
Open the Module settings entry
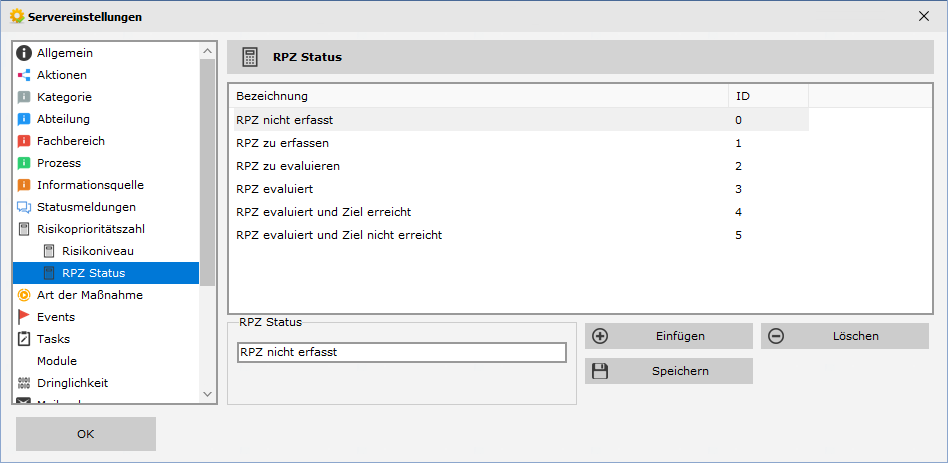(x=57, y=361)
